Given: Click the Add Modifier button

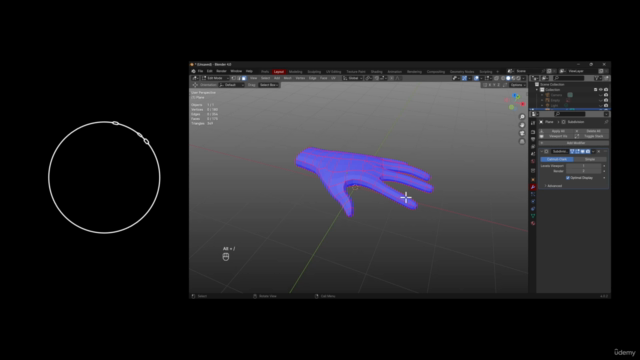Looking at the screenshot, I should [x=574, y=143].
